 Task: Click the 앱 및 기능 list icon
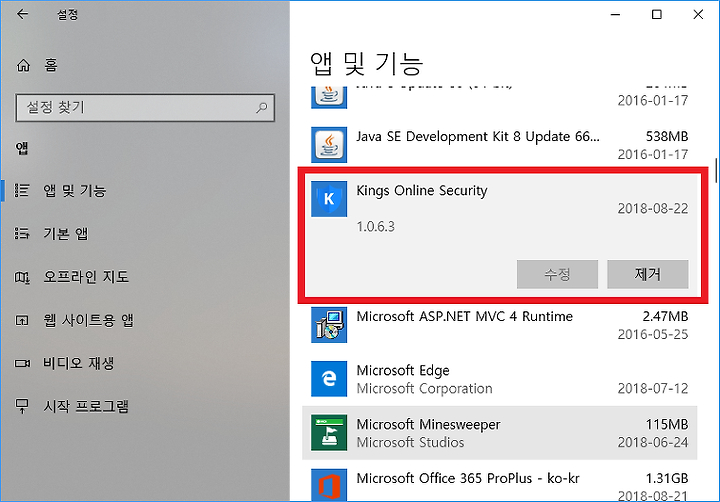(22, 190)
